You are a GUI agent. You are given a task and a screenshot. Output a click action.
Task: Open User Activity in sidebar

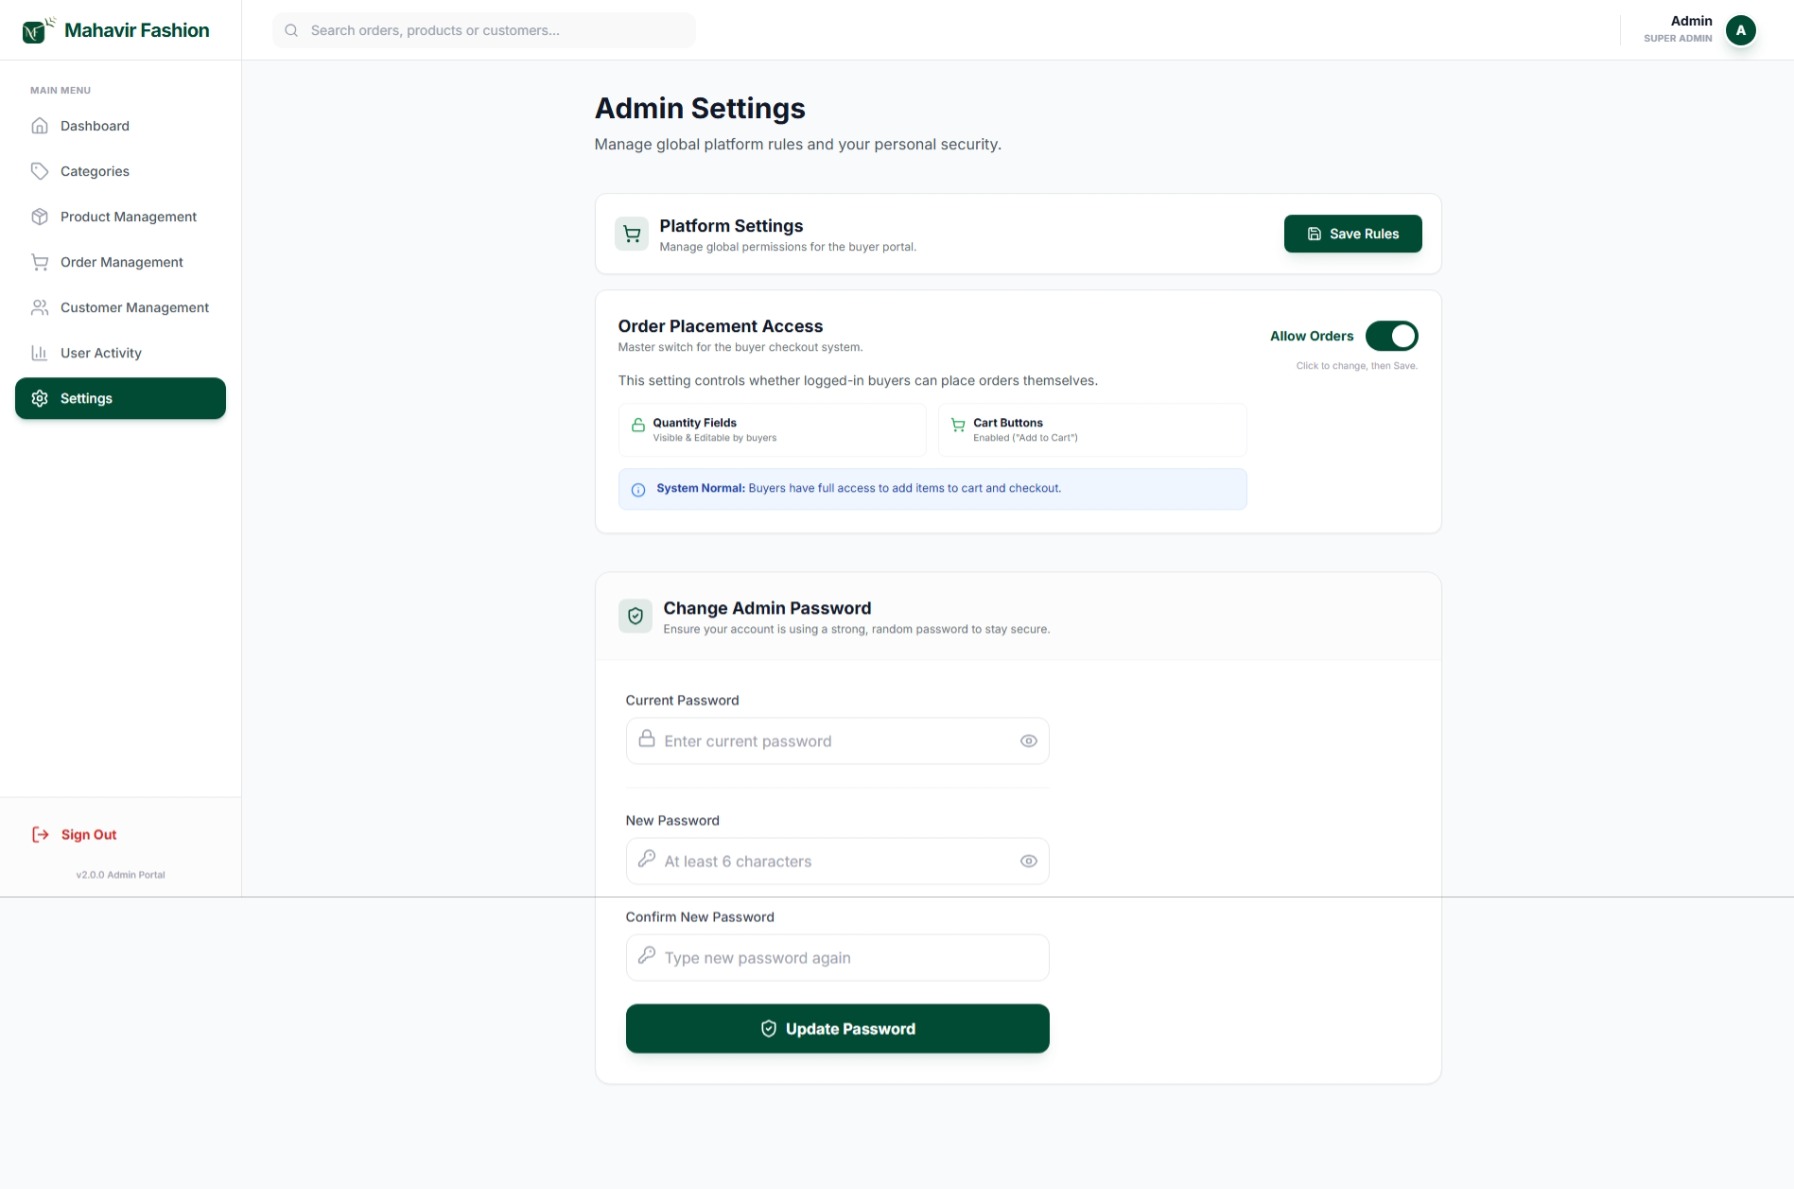[100, 353]
